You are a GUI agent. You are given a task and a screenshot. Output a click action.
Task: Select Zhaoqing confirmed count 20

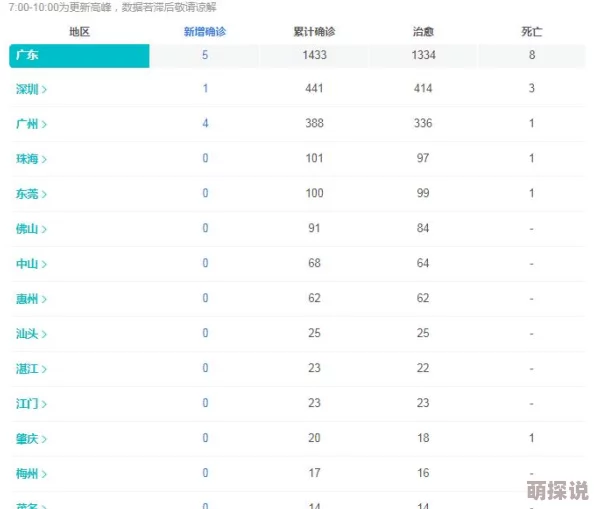tap(314, 438)
